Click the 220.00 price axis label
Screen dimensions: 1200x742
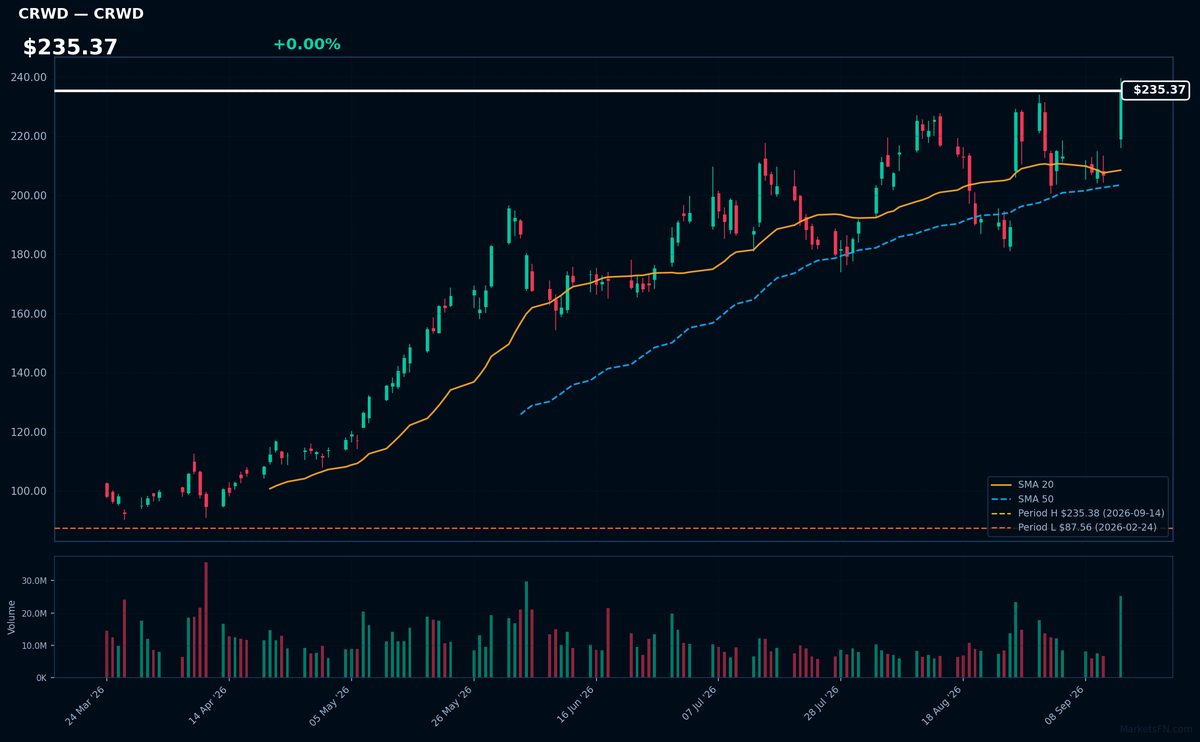click(29, 136)
